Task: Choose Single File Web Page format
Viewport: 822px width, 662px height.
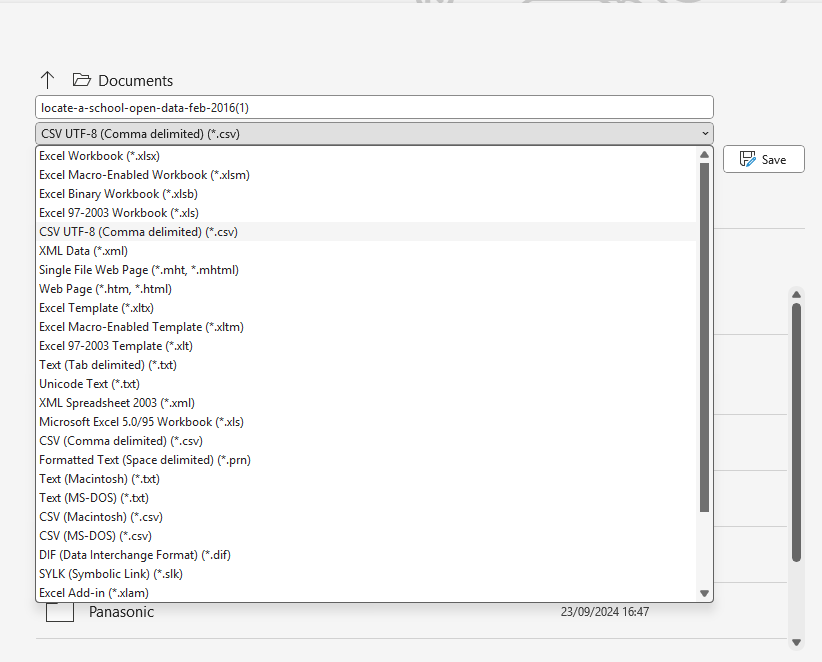Action: 367,270
